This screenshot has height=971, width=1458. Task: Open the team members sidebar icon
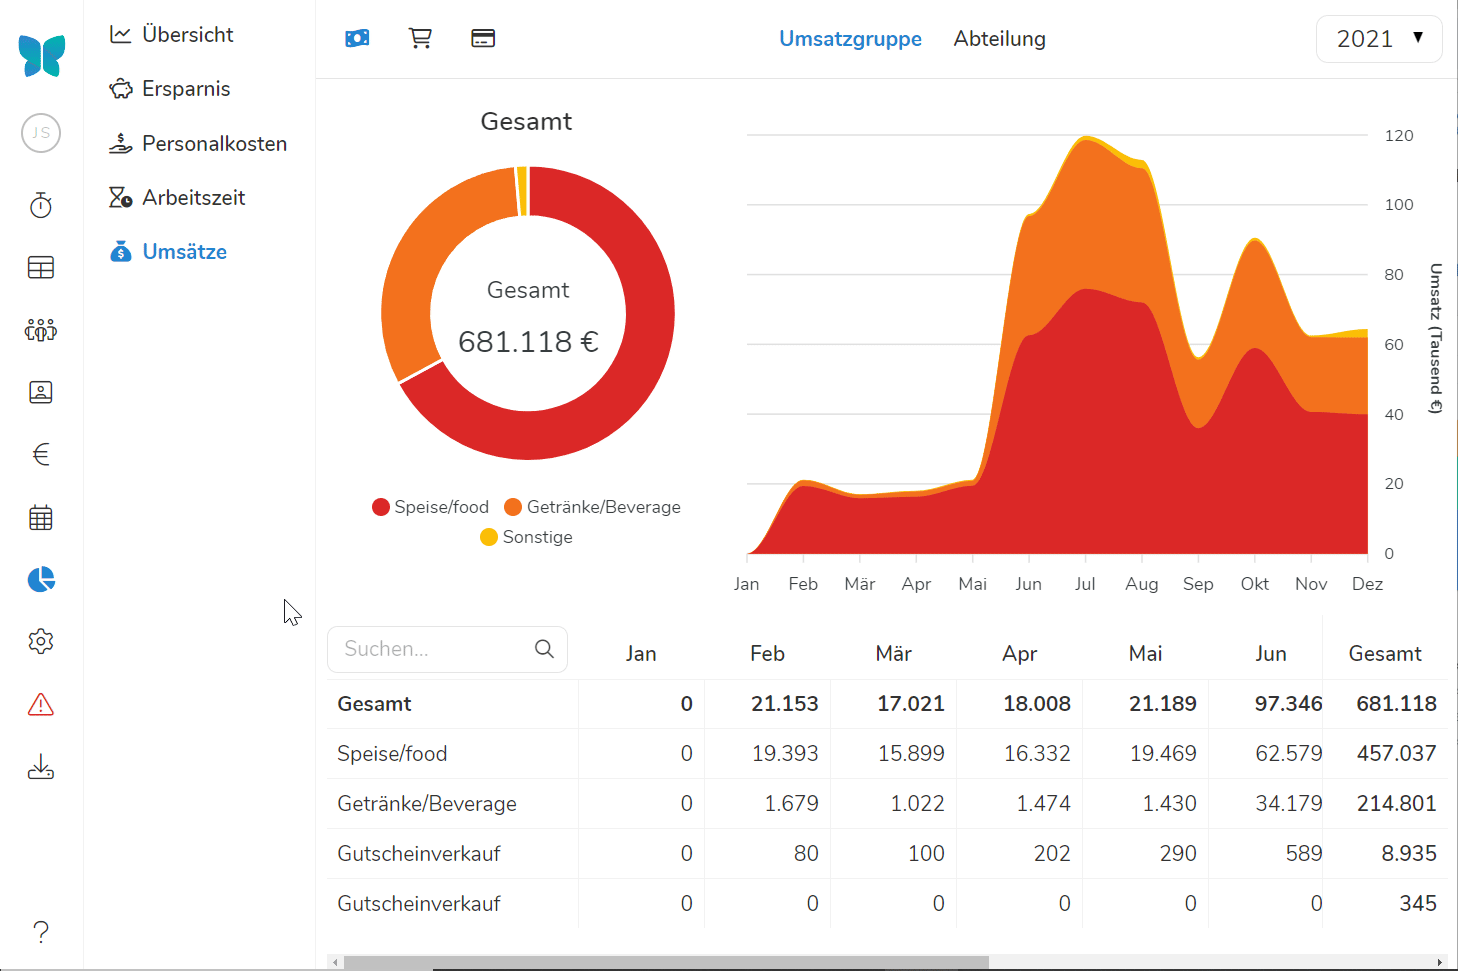point(41,330)
